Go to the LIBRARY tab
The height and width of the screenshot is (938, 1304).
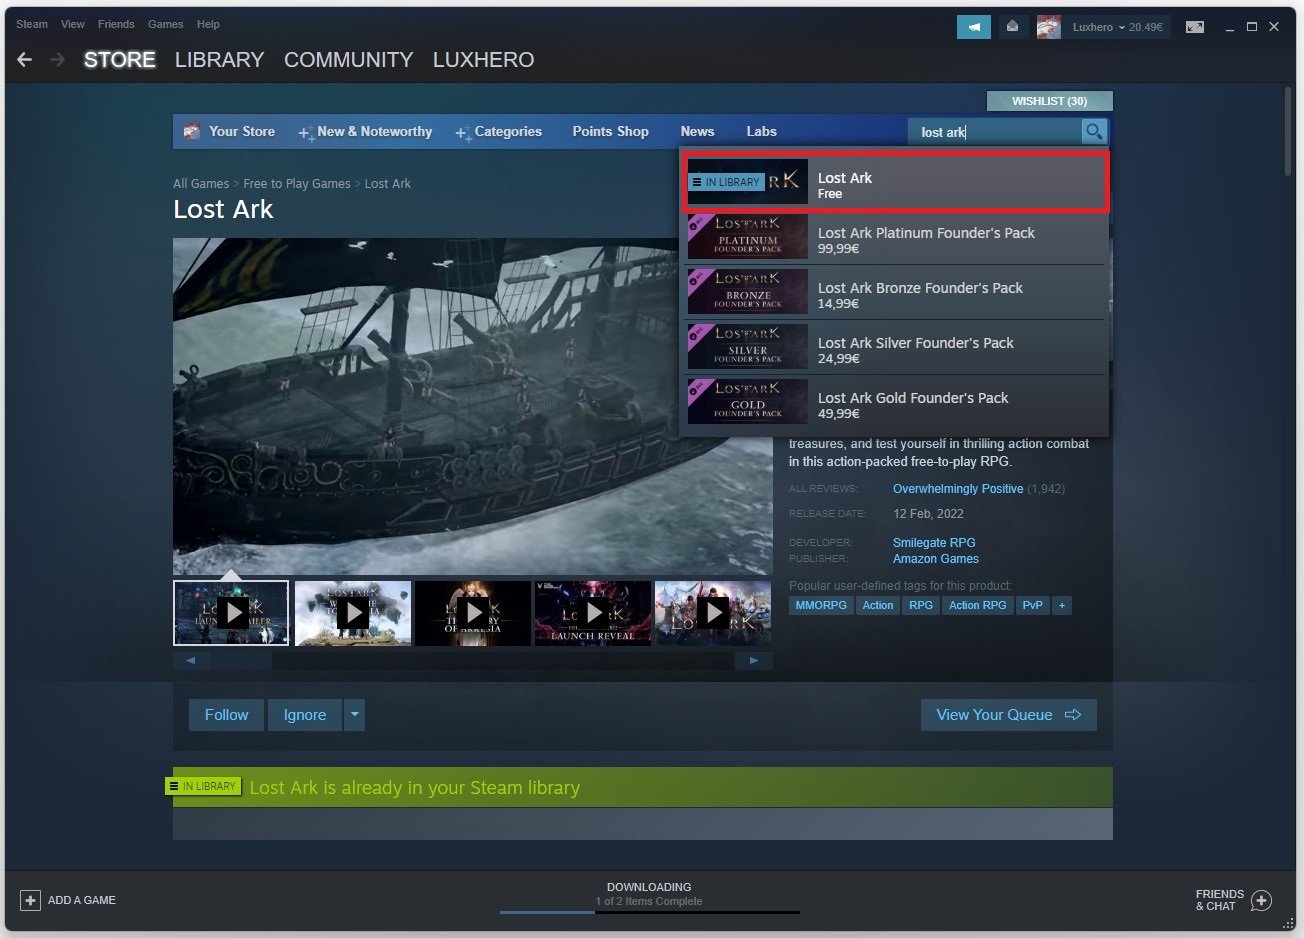tap(219, 60)
